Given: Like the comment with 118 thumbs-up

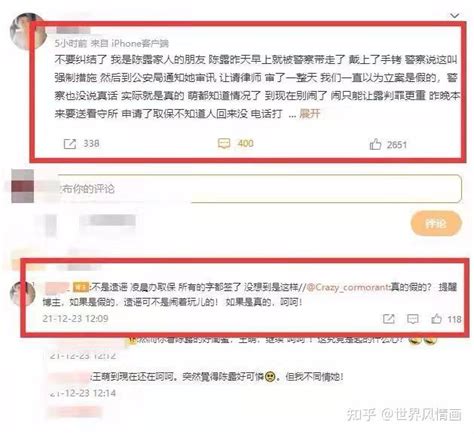Looking at the screenshot, I should pos(436,319).
